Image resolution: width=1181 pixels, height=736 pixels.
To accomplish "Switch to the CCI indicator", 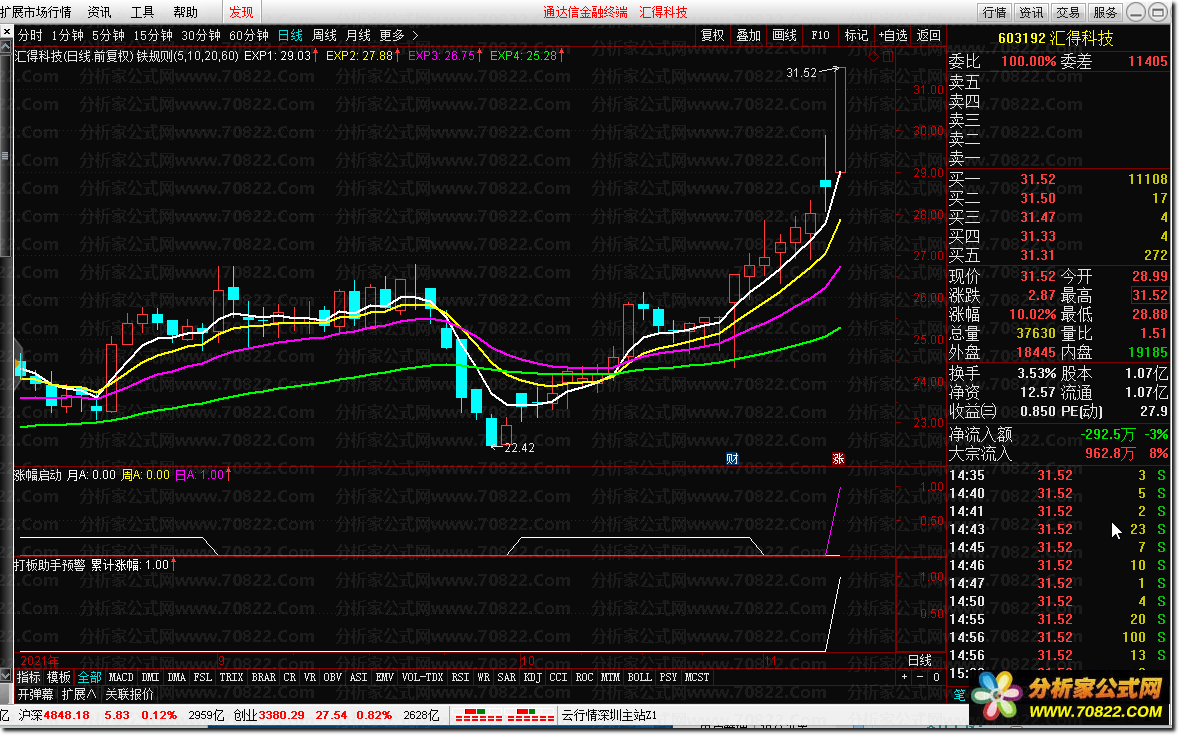I will tap(558, 677).
